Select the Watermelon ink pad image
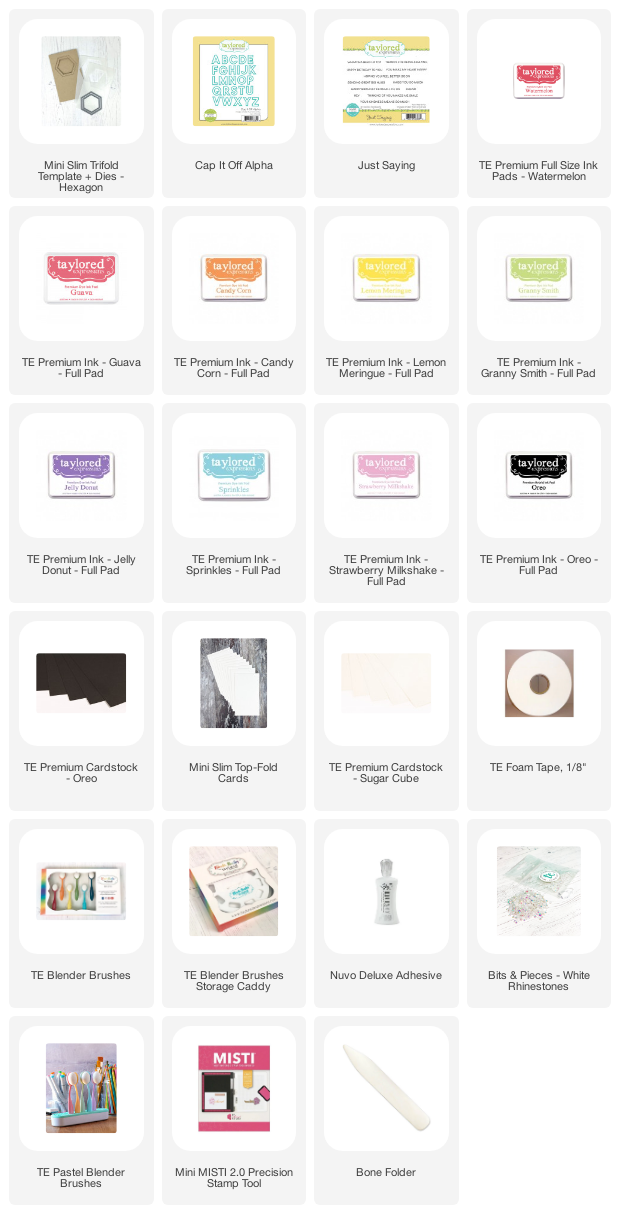The image size is (620, 1225). 539,81
